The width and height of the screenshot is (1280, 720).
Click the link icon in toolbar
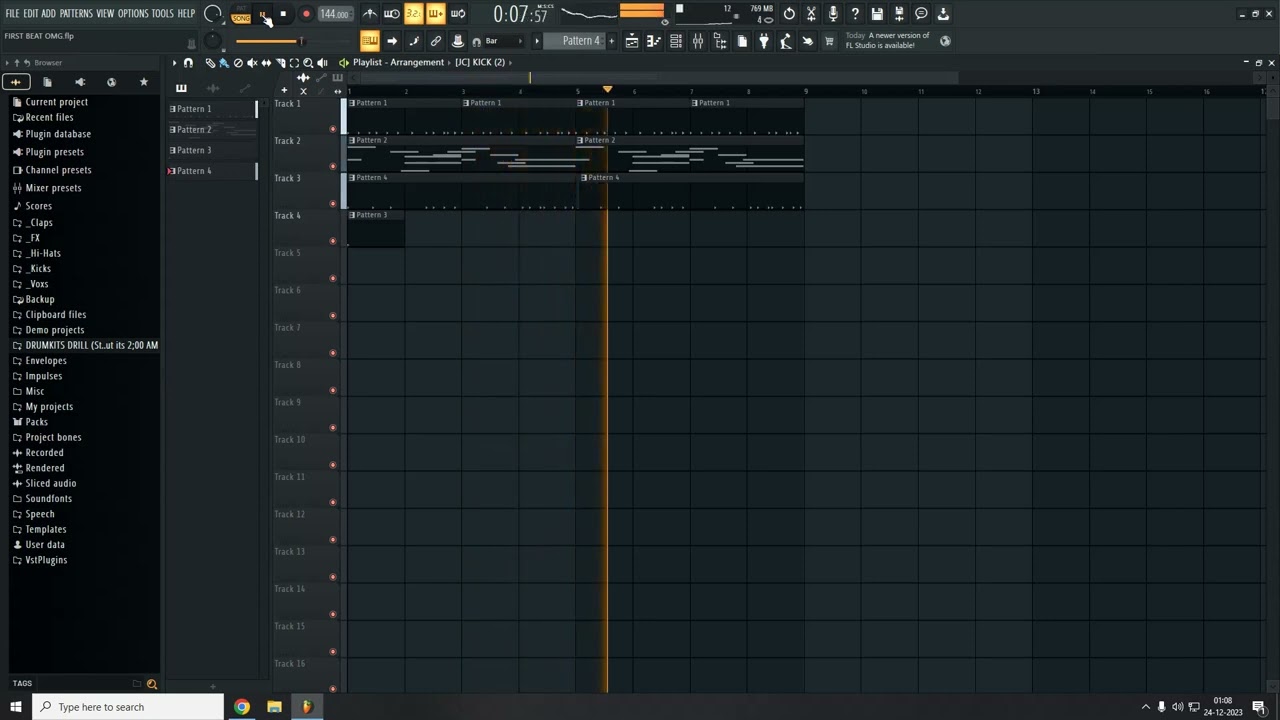tap(436, 41)
